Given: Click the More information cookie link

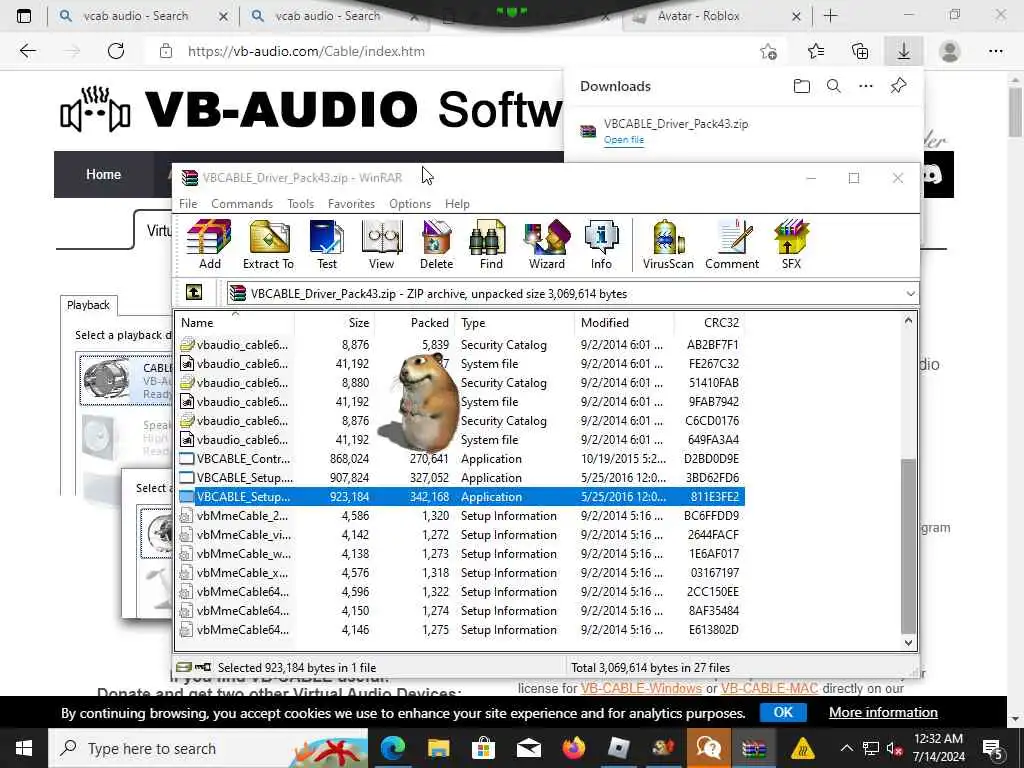Looking at the screenshot, I should click(x=883, y=712).
